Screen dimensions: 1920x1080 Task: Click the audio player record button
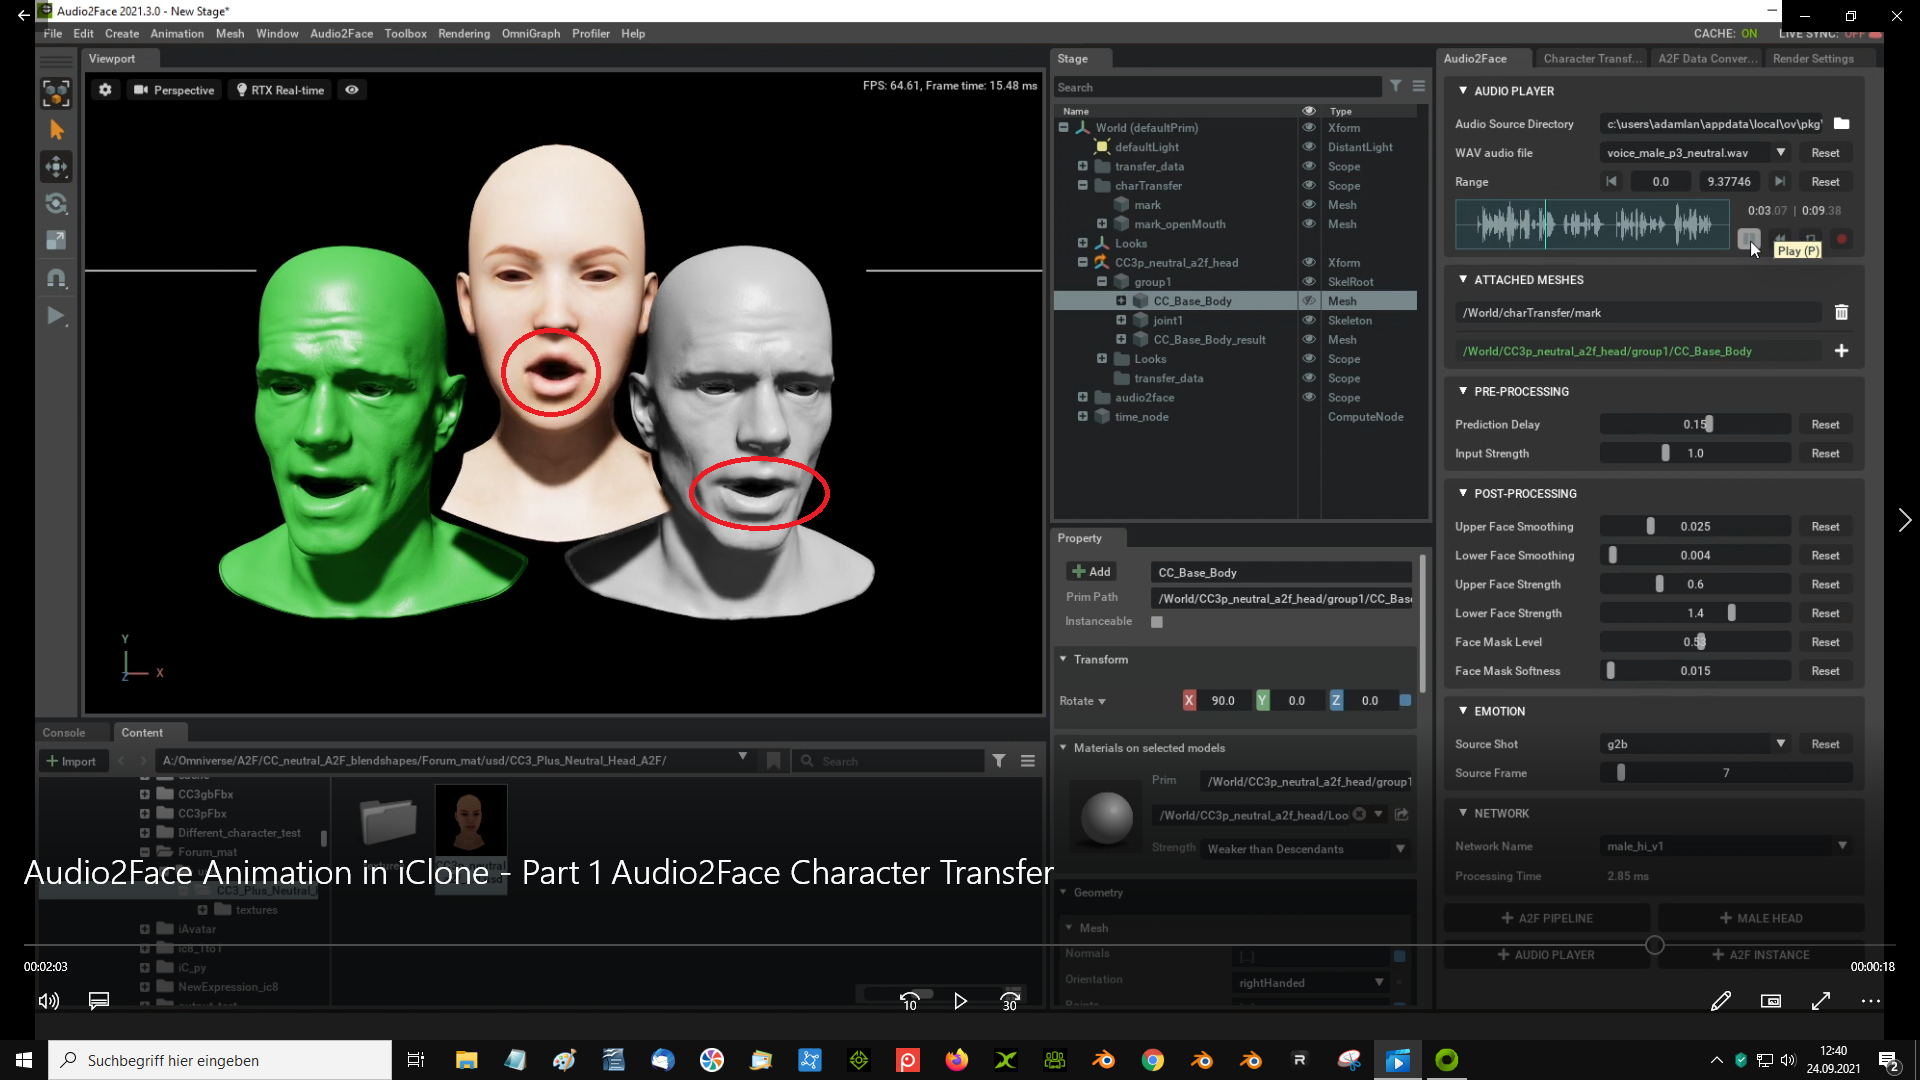[1841, 239]
